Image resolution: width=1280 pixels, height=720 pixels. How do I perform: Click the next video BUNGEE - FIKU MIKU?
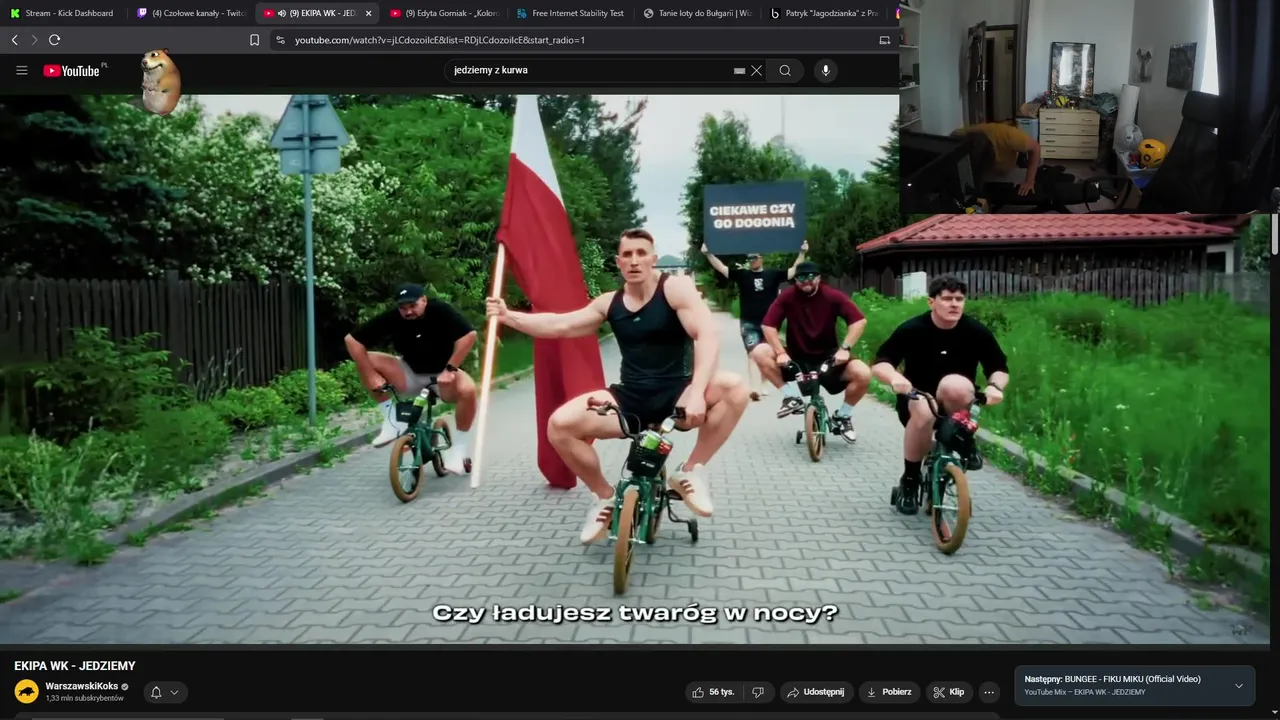tap(1112, 679)
